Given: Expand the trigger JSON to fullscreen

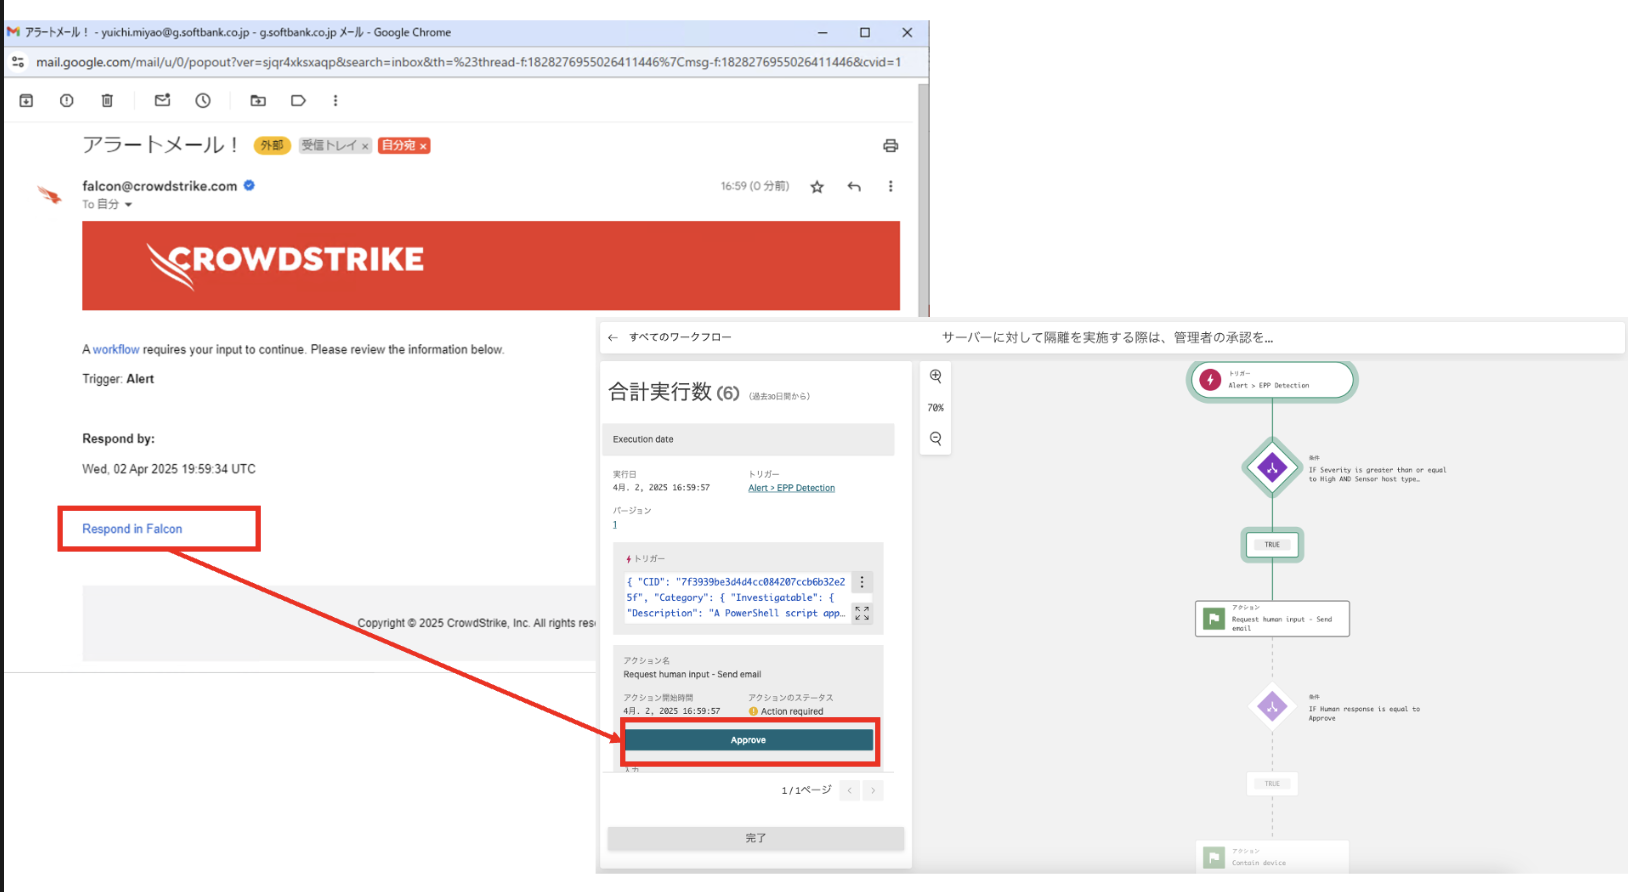Looking at the screenshot, I should [862, 613].
